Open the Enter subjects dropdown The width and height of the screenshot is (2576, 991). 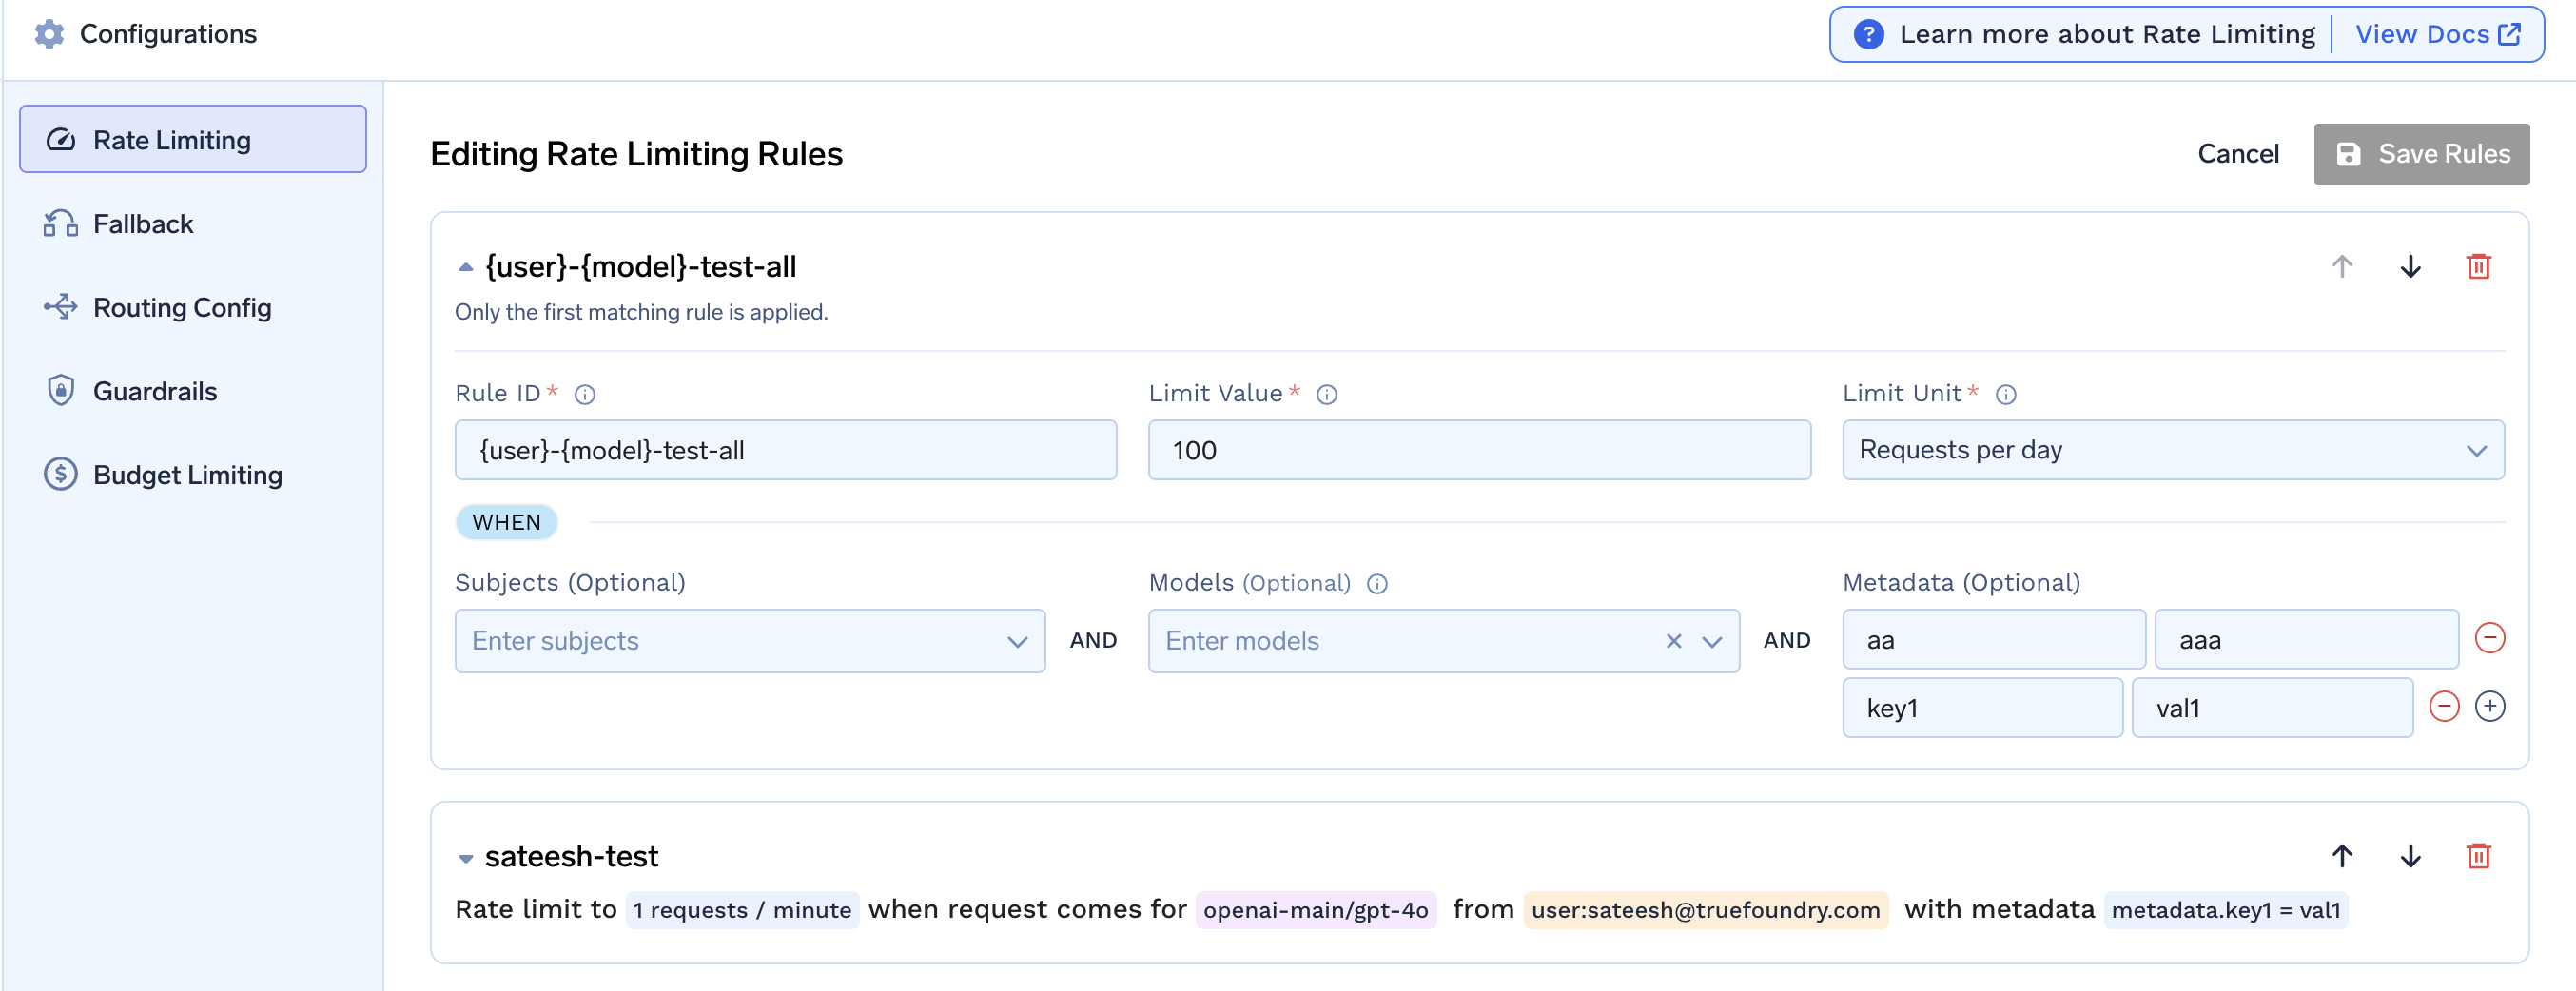pyautogui.click(x=750, y=641)
